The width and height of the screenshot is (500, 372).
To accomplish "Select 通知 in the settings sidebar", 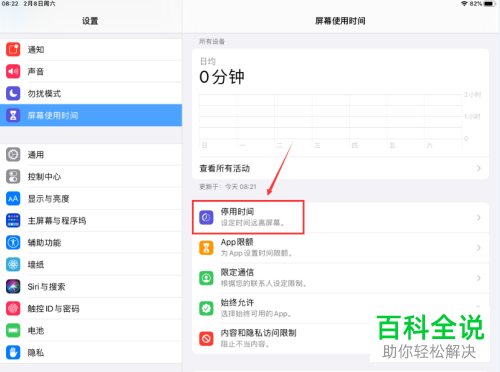I will click(91, 49).
